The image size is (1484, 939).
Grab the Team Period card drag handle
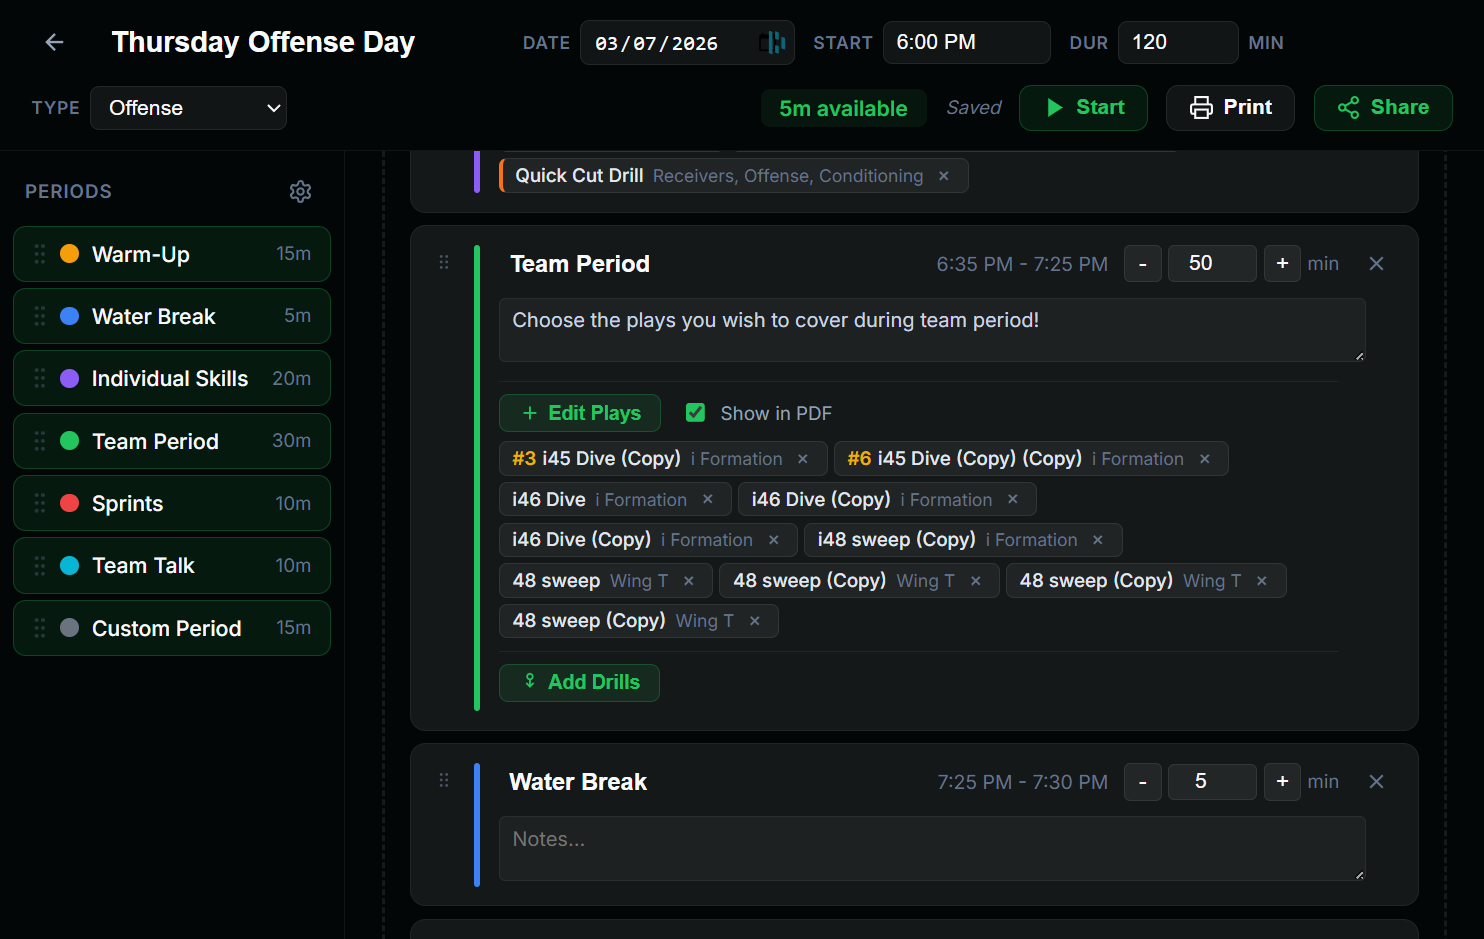tap(444, 262)
